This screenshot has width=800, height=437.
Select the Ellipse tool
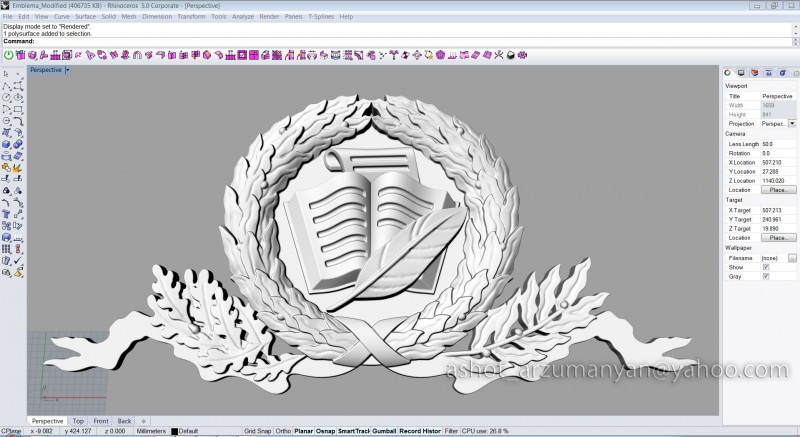coord(18,97)
